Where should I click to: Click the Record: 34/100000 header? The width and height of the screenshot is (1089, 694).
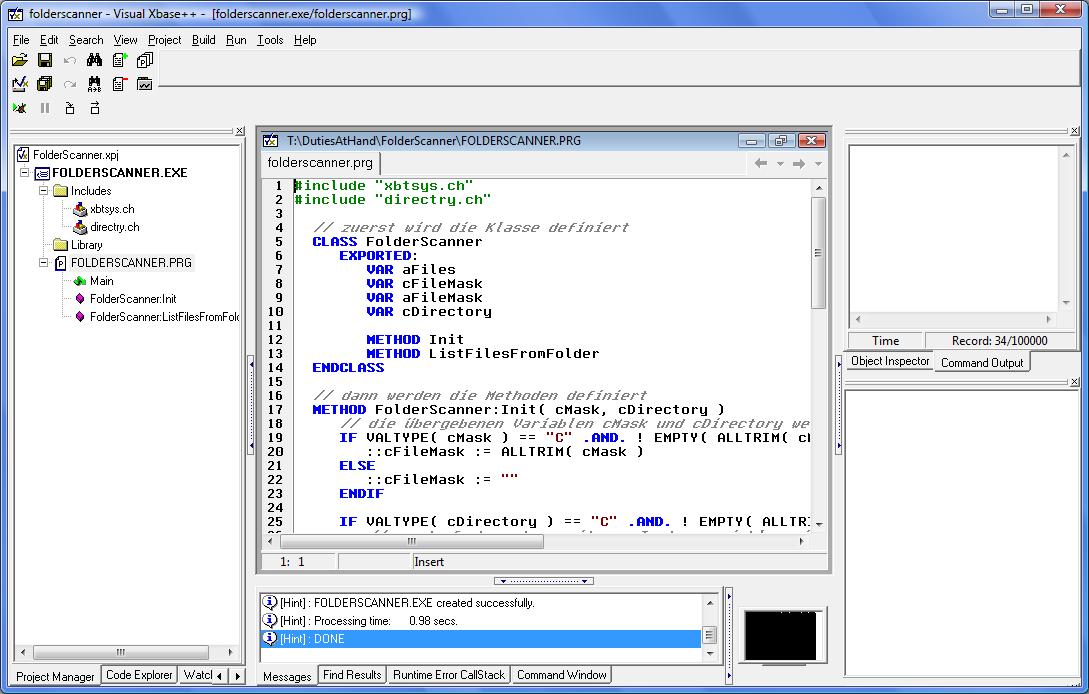999,340
